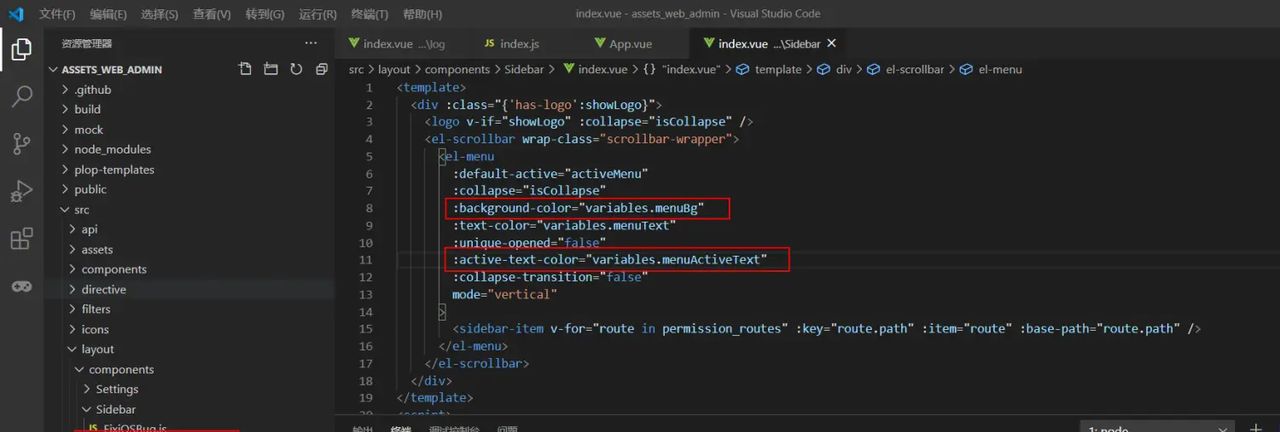Open the 帮助(H) menu
Screen dimensions: 1280x432
point(422,14)
